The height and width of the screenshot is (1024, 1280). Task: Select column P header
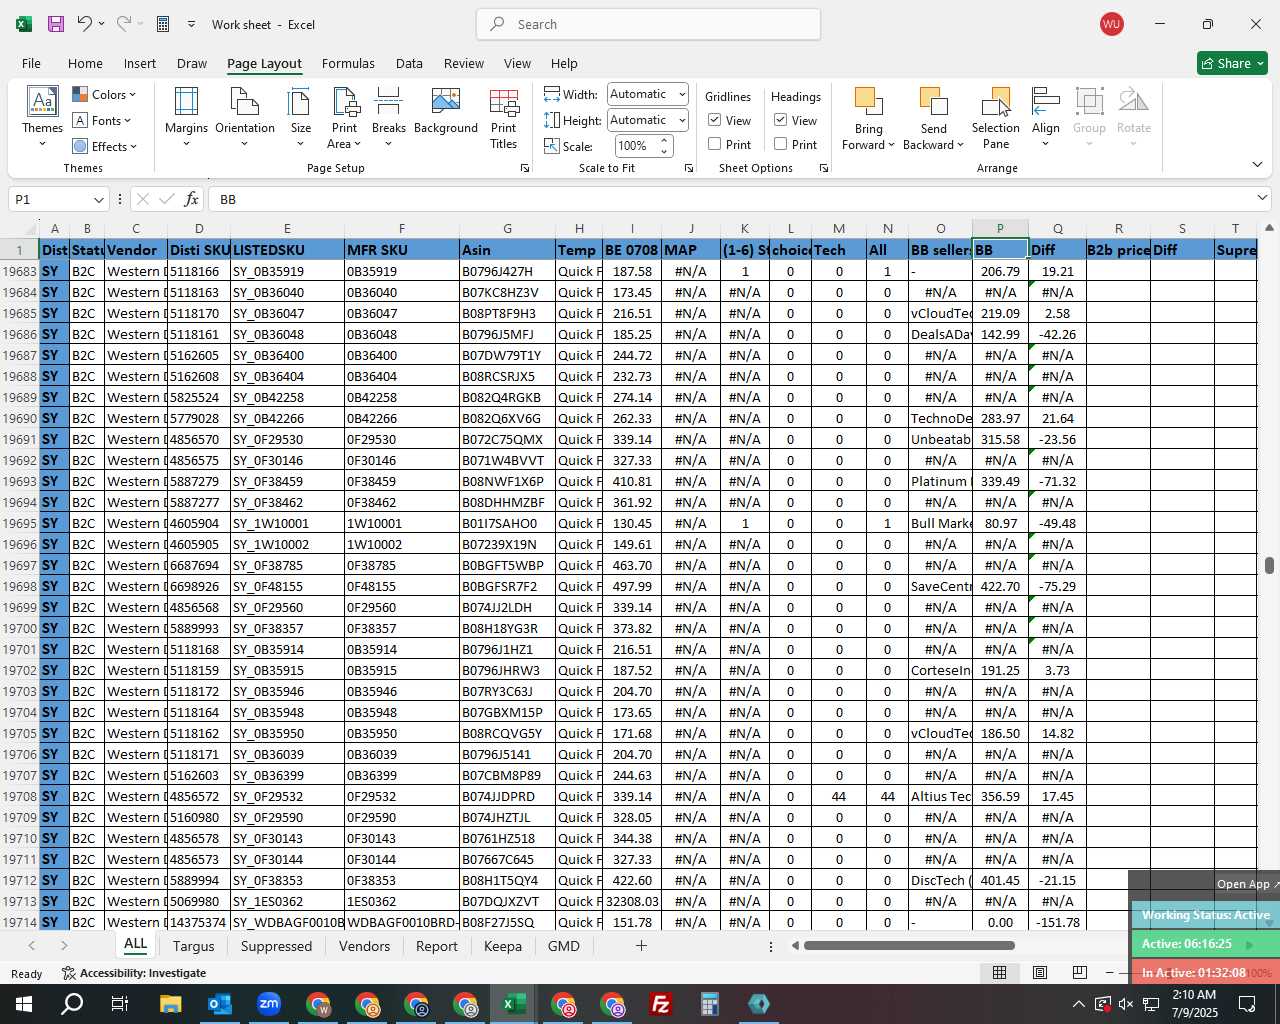point(1000,228)
